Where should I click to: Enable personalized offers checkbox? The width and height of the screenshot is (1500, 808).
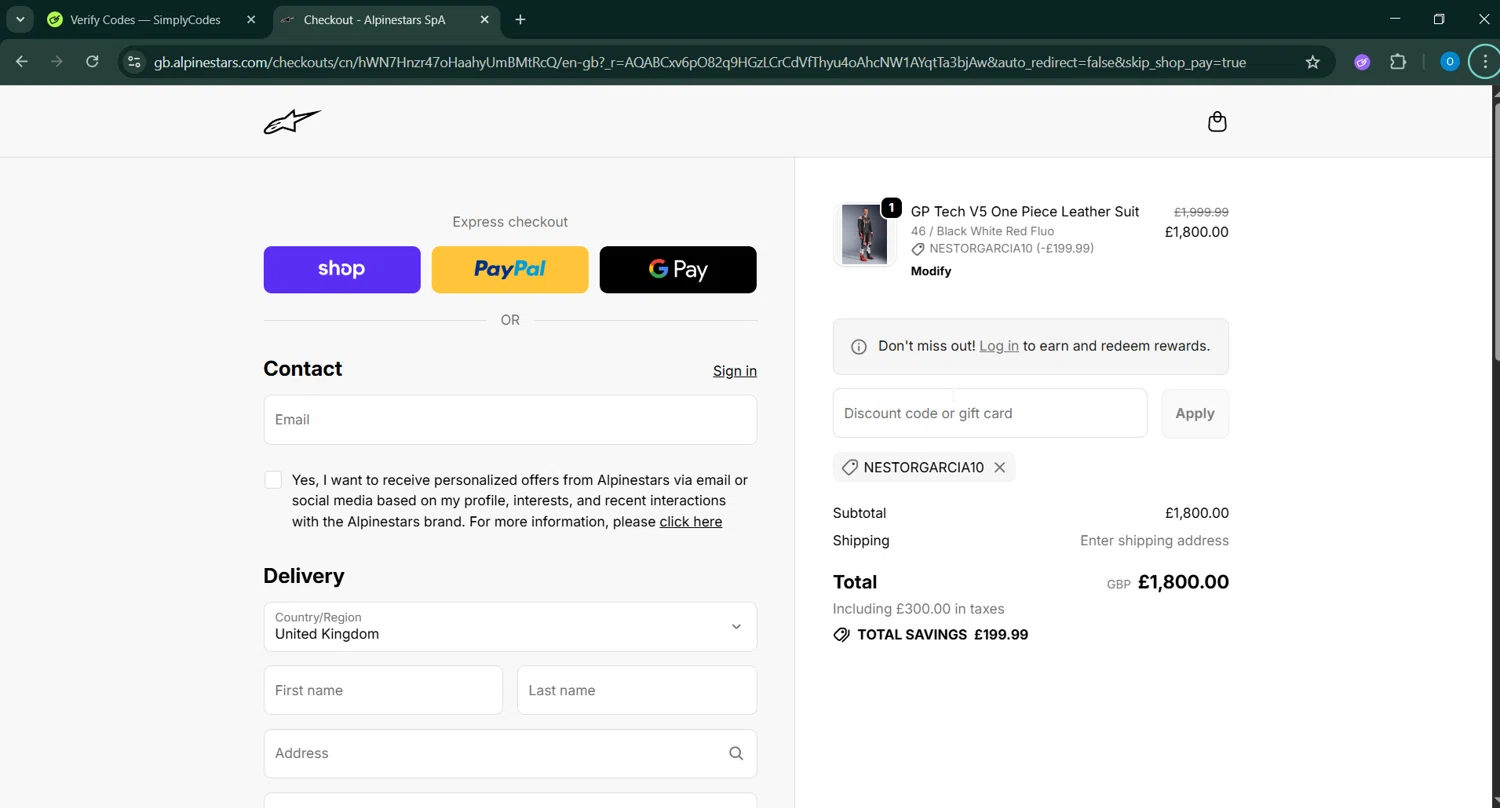(x=273, y=480)
